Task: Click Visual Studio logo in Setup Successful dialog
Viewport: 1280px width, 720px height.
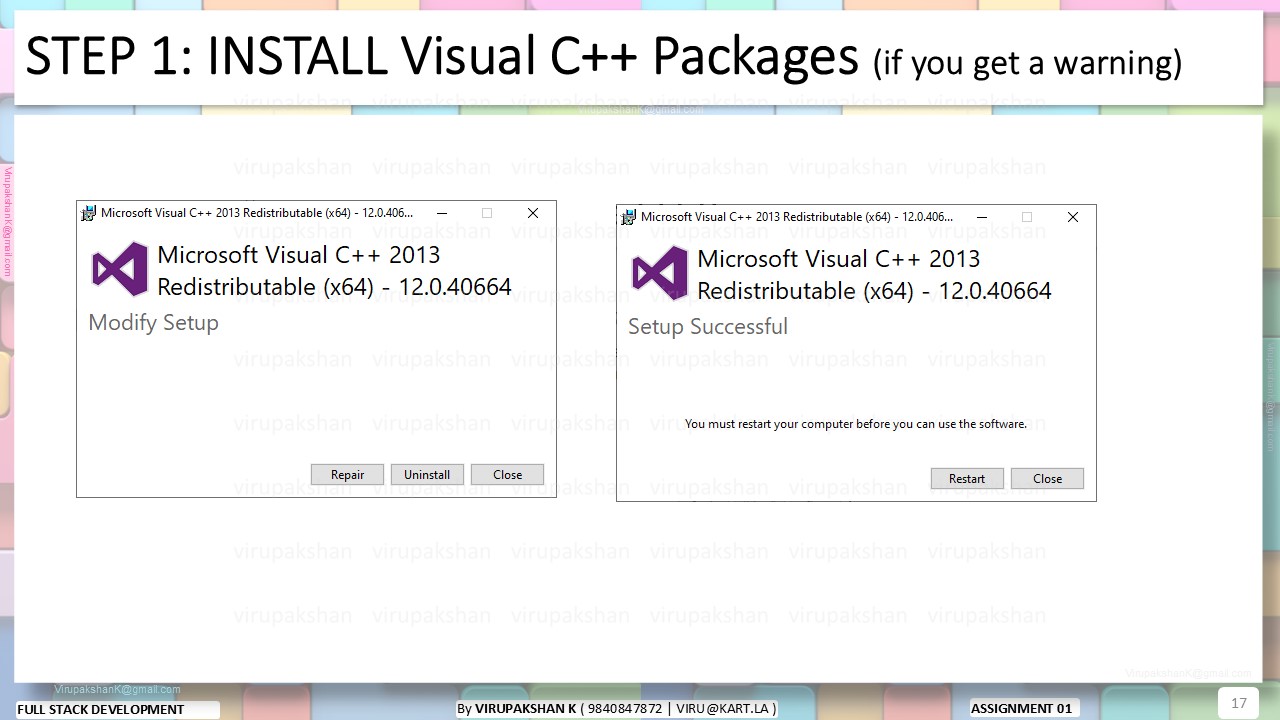Action: point(660,273)
